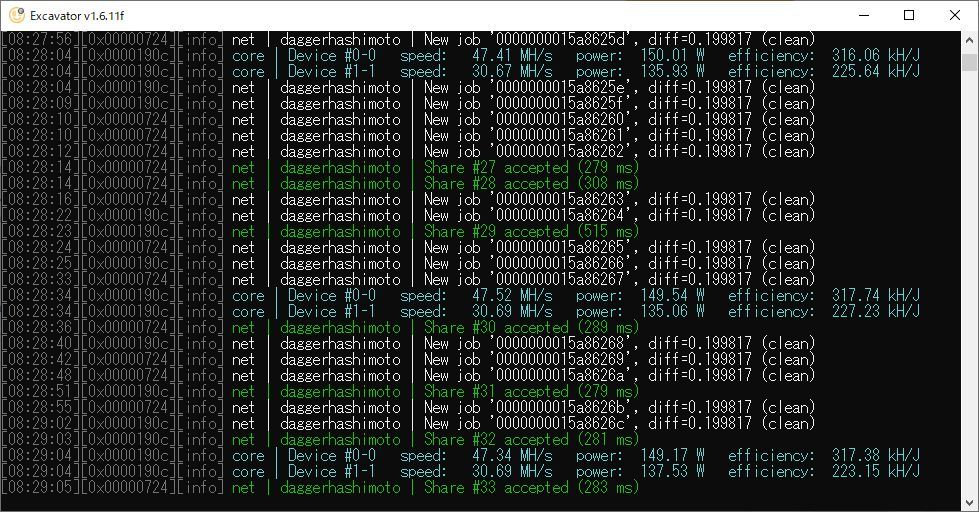Image resolution: width=979 pixels, height=512 pixels.
Task: Click the power value 150.01 W
Action: (x=672, y=56)
